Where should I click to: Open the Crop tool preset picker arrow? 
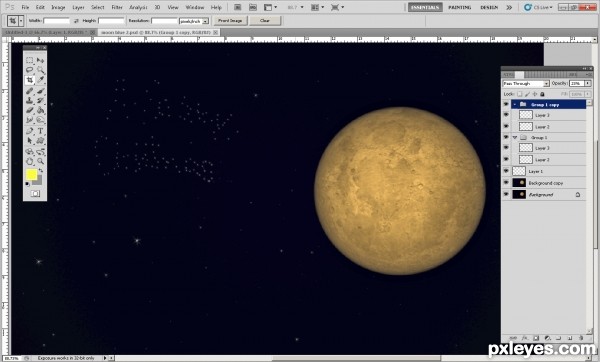click(21, 21)
